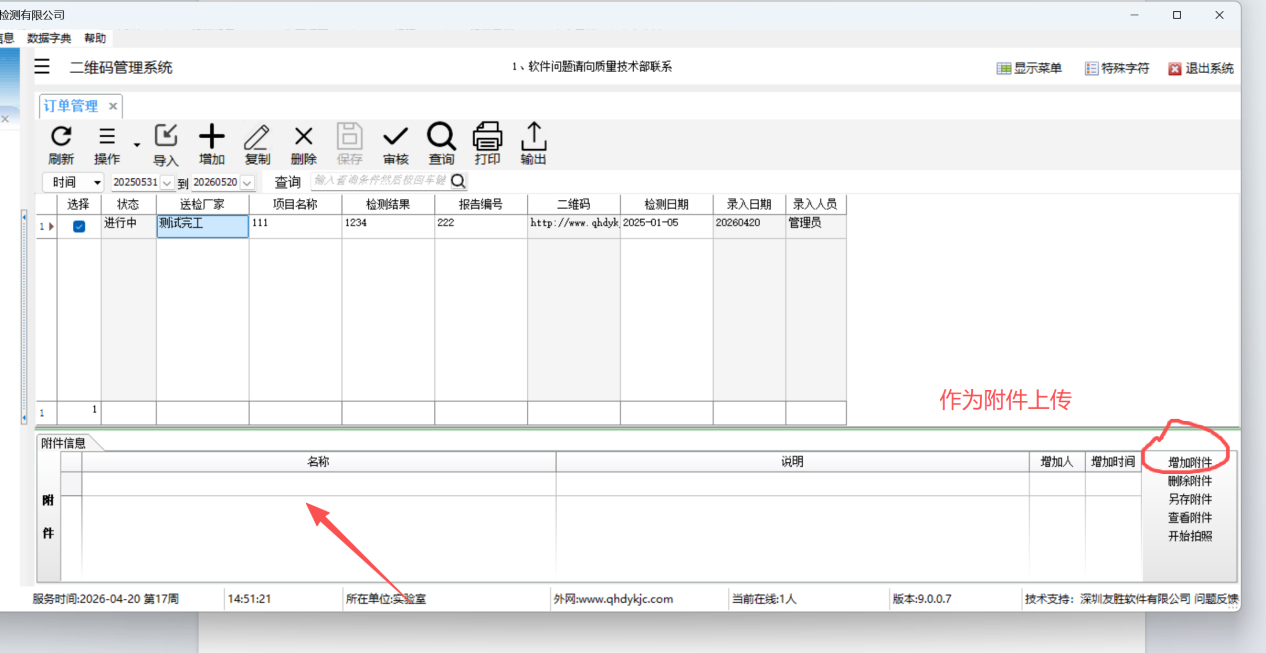The image size is (1266, 653).
Task: Click the Audit (审核) checkmark icon
Action: tap(395, 137)
